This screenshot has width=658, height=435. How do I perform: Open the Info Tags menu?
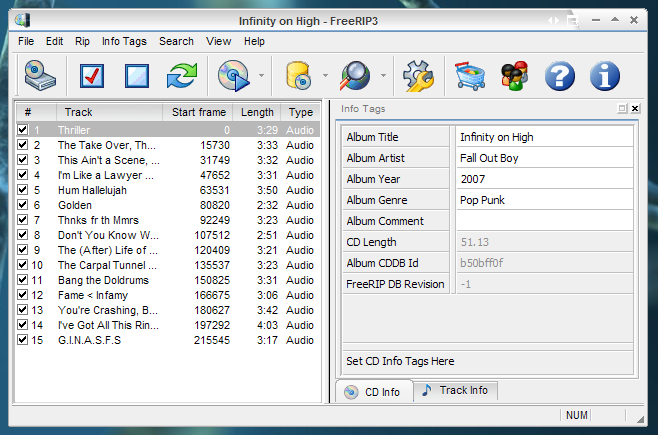124,42
